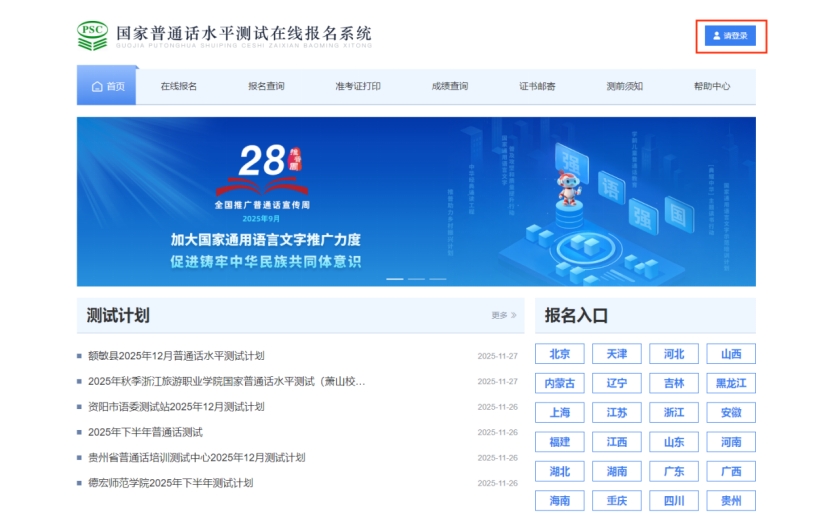Open 证书邮寄 navigation item
The width and height of the screenshot is (830, 518).
(537, 86)
